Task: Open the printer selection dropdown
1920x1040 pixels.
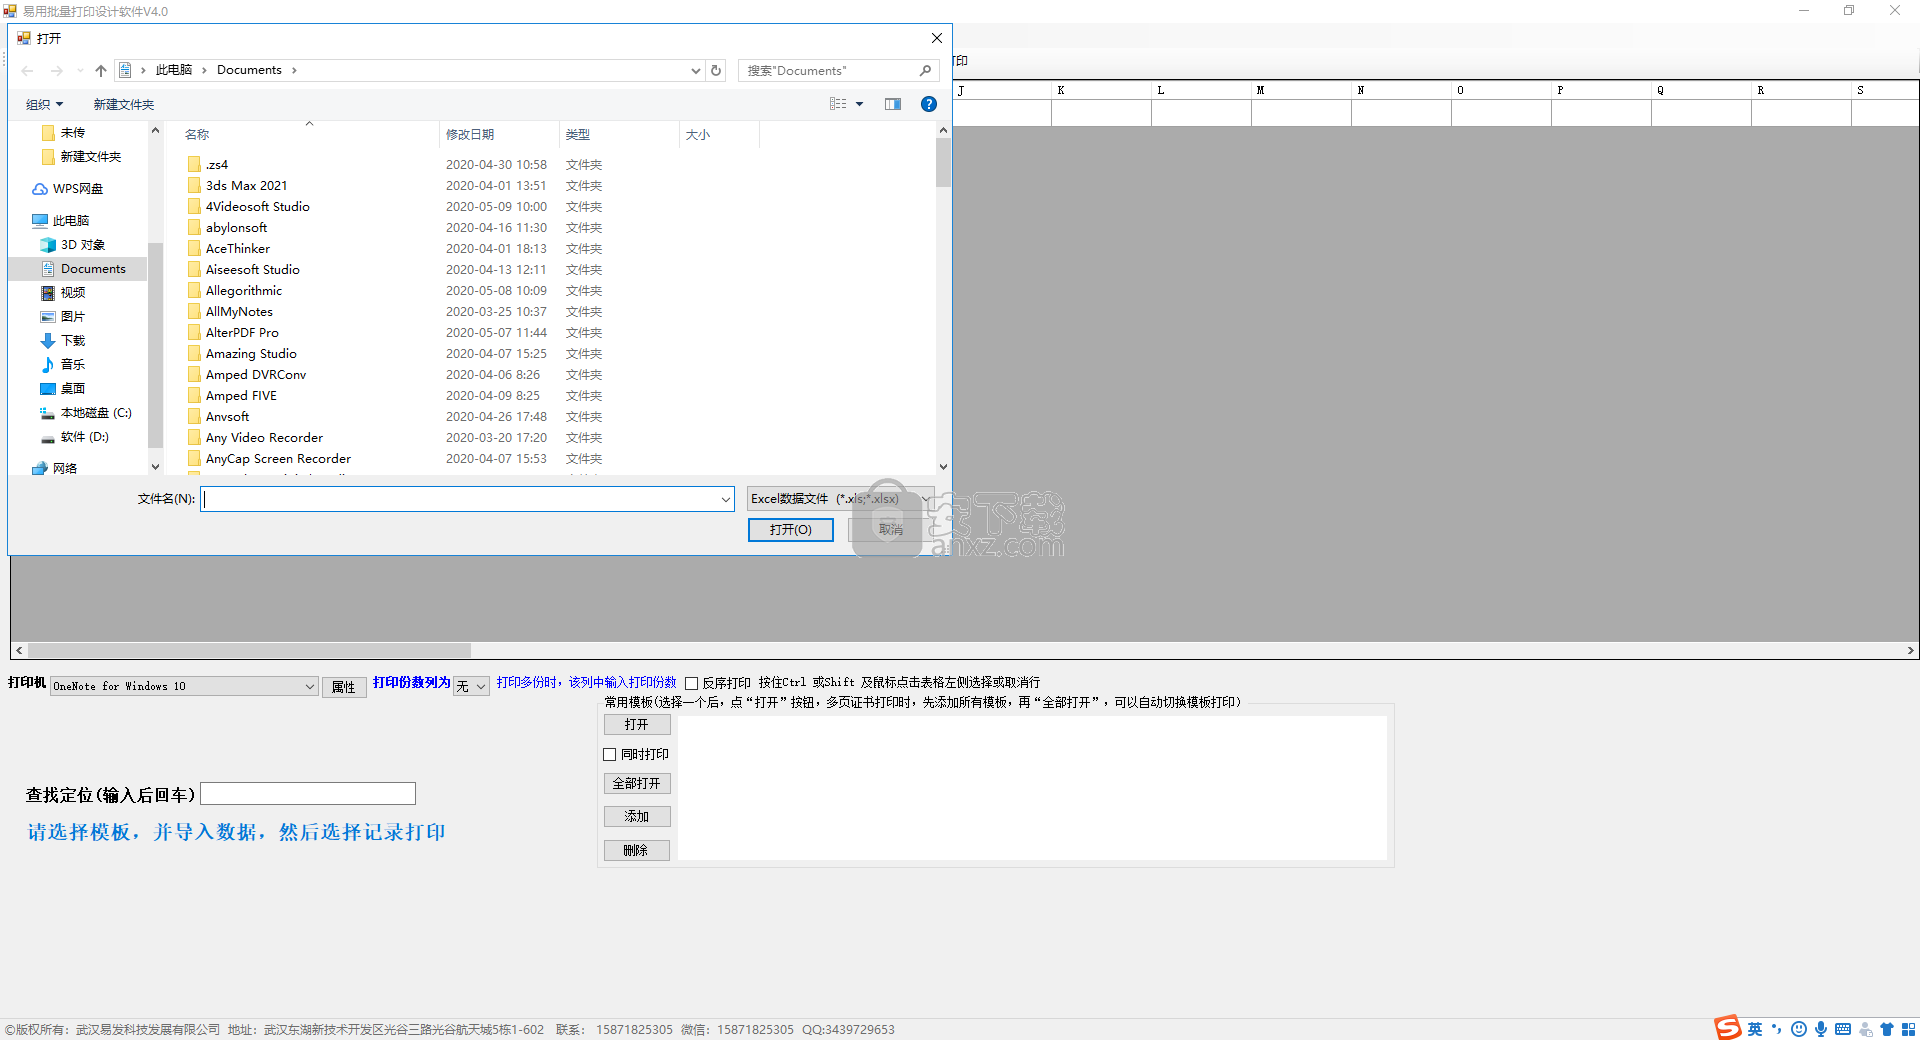Action: coord(310,686)
